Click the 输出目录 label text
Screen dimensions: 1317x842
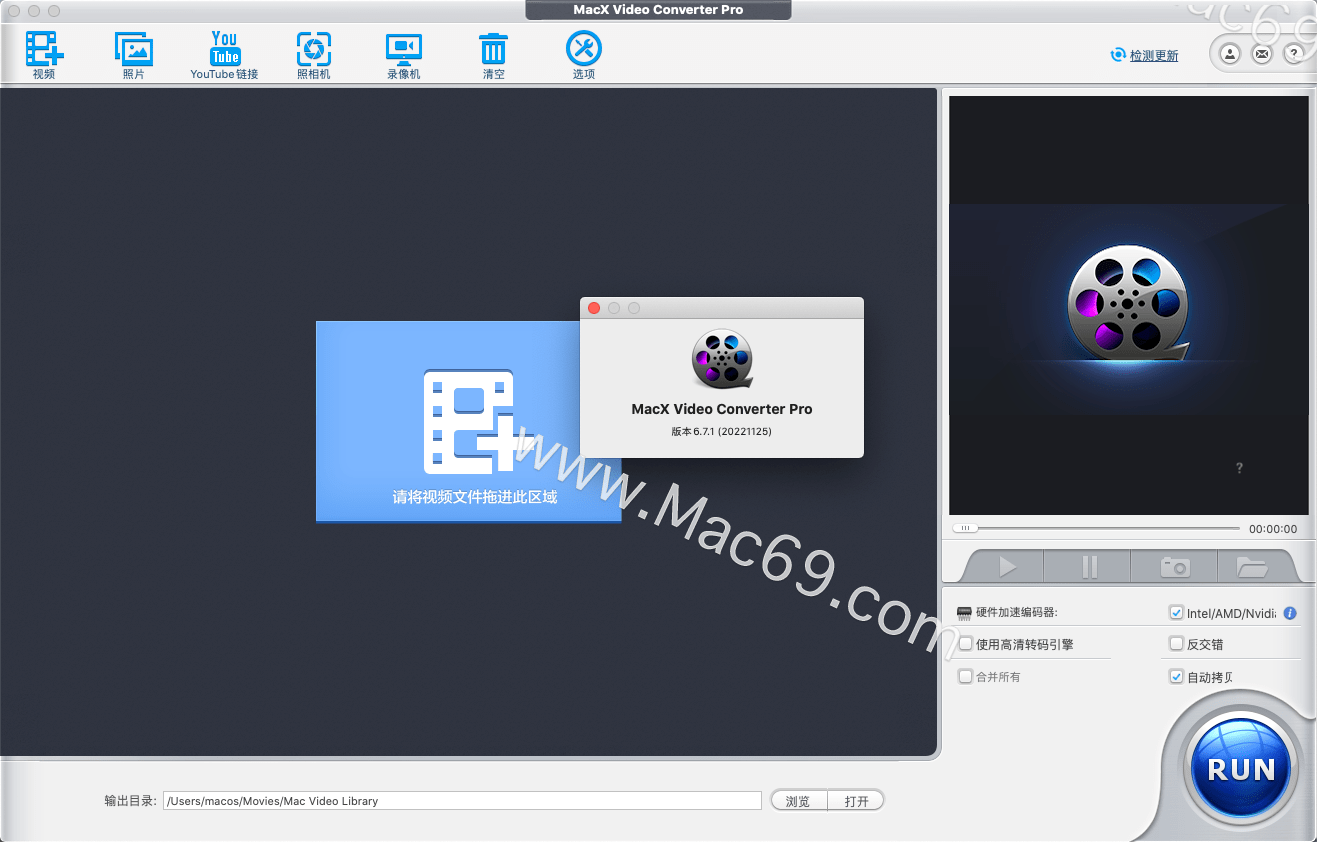click(130, 801)
